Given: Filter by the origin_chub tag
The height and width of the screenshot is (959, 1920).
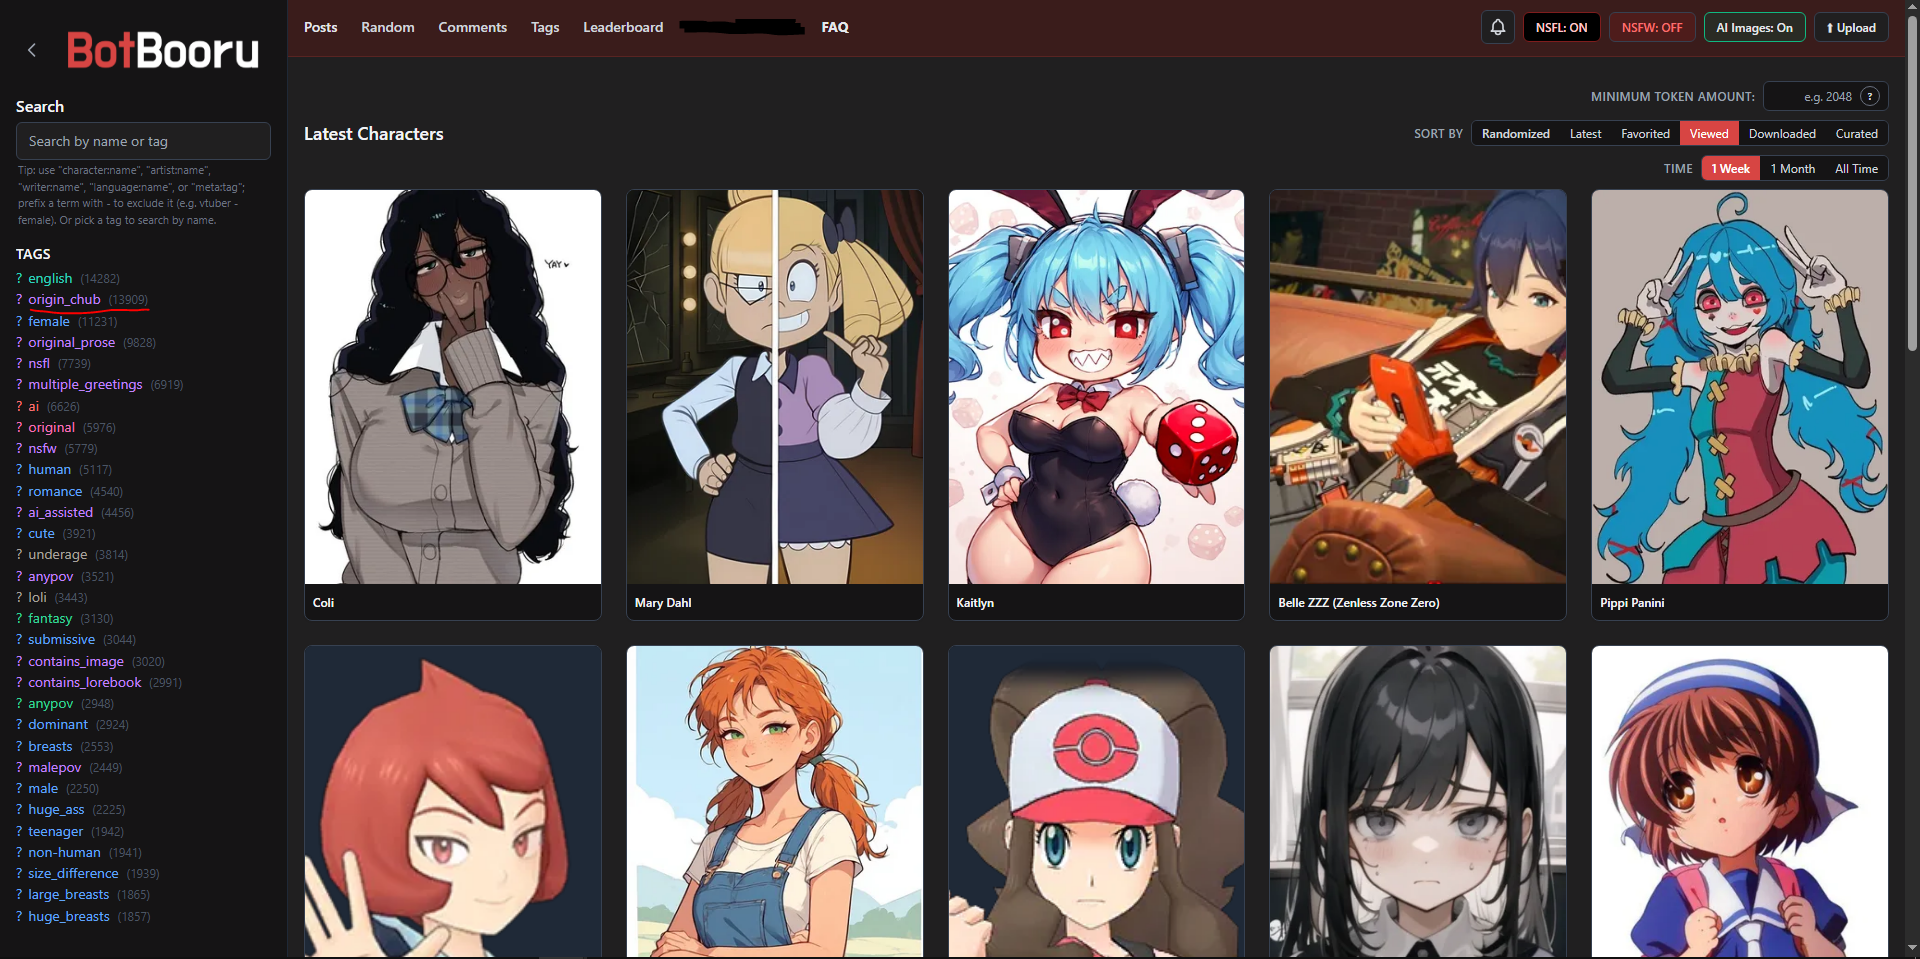Looking at the screenshot, I should coord(64,300).
